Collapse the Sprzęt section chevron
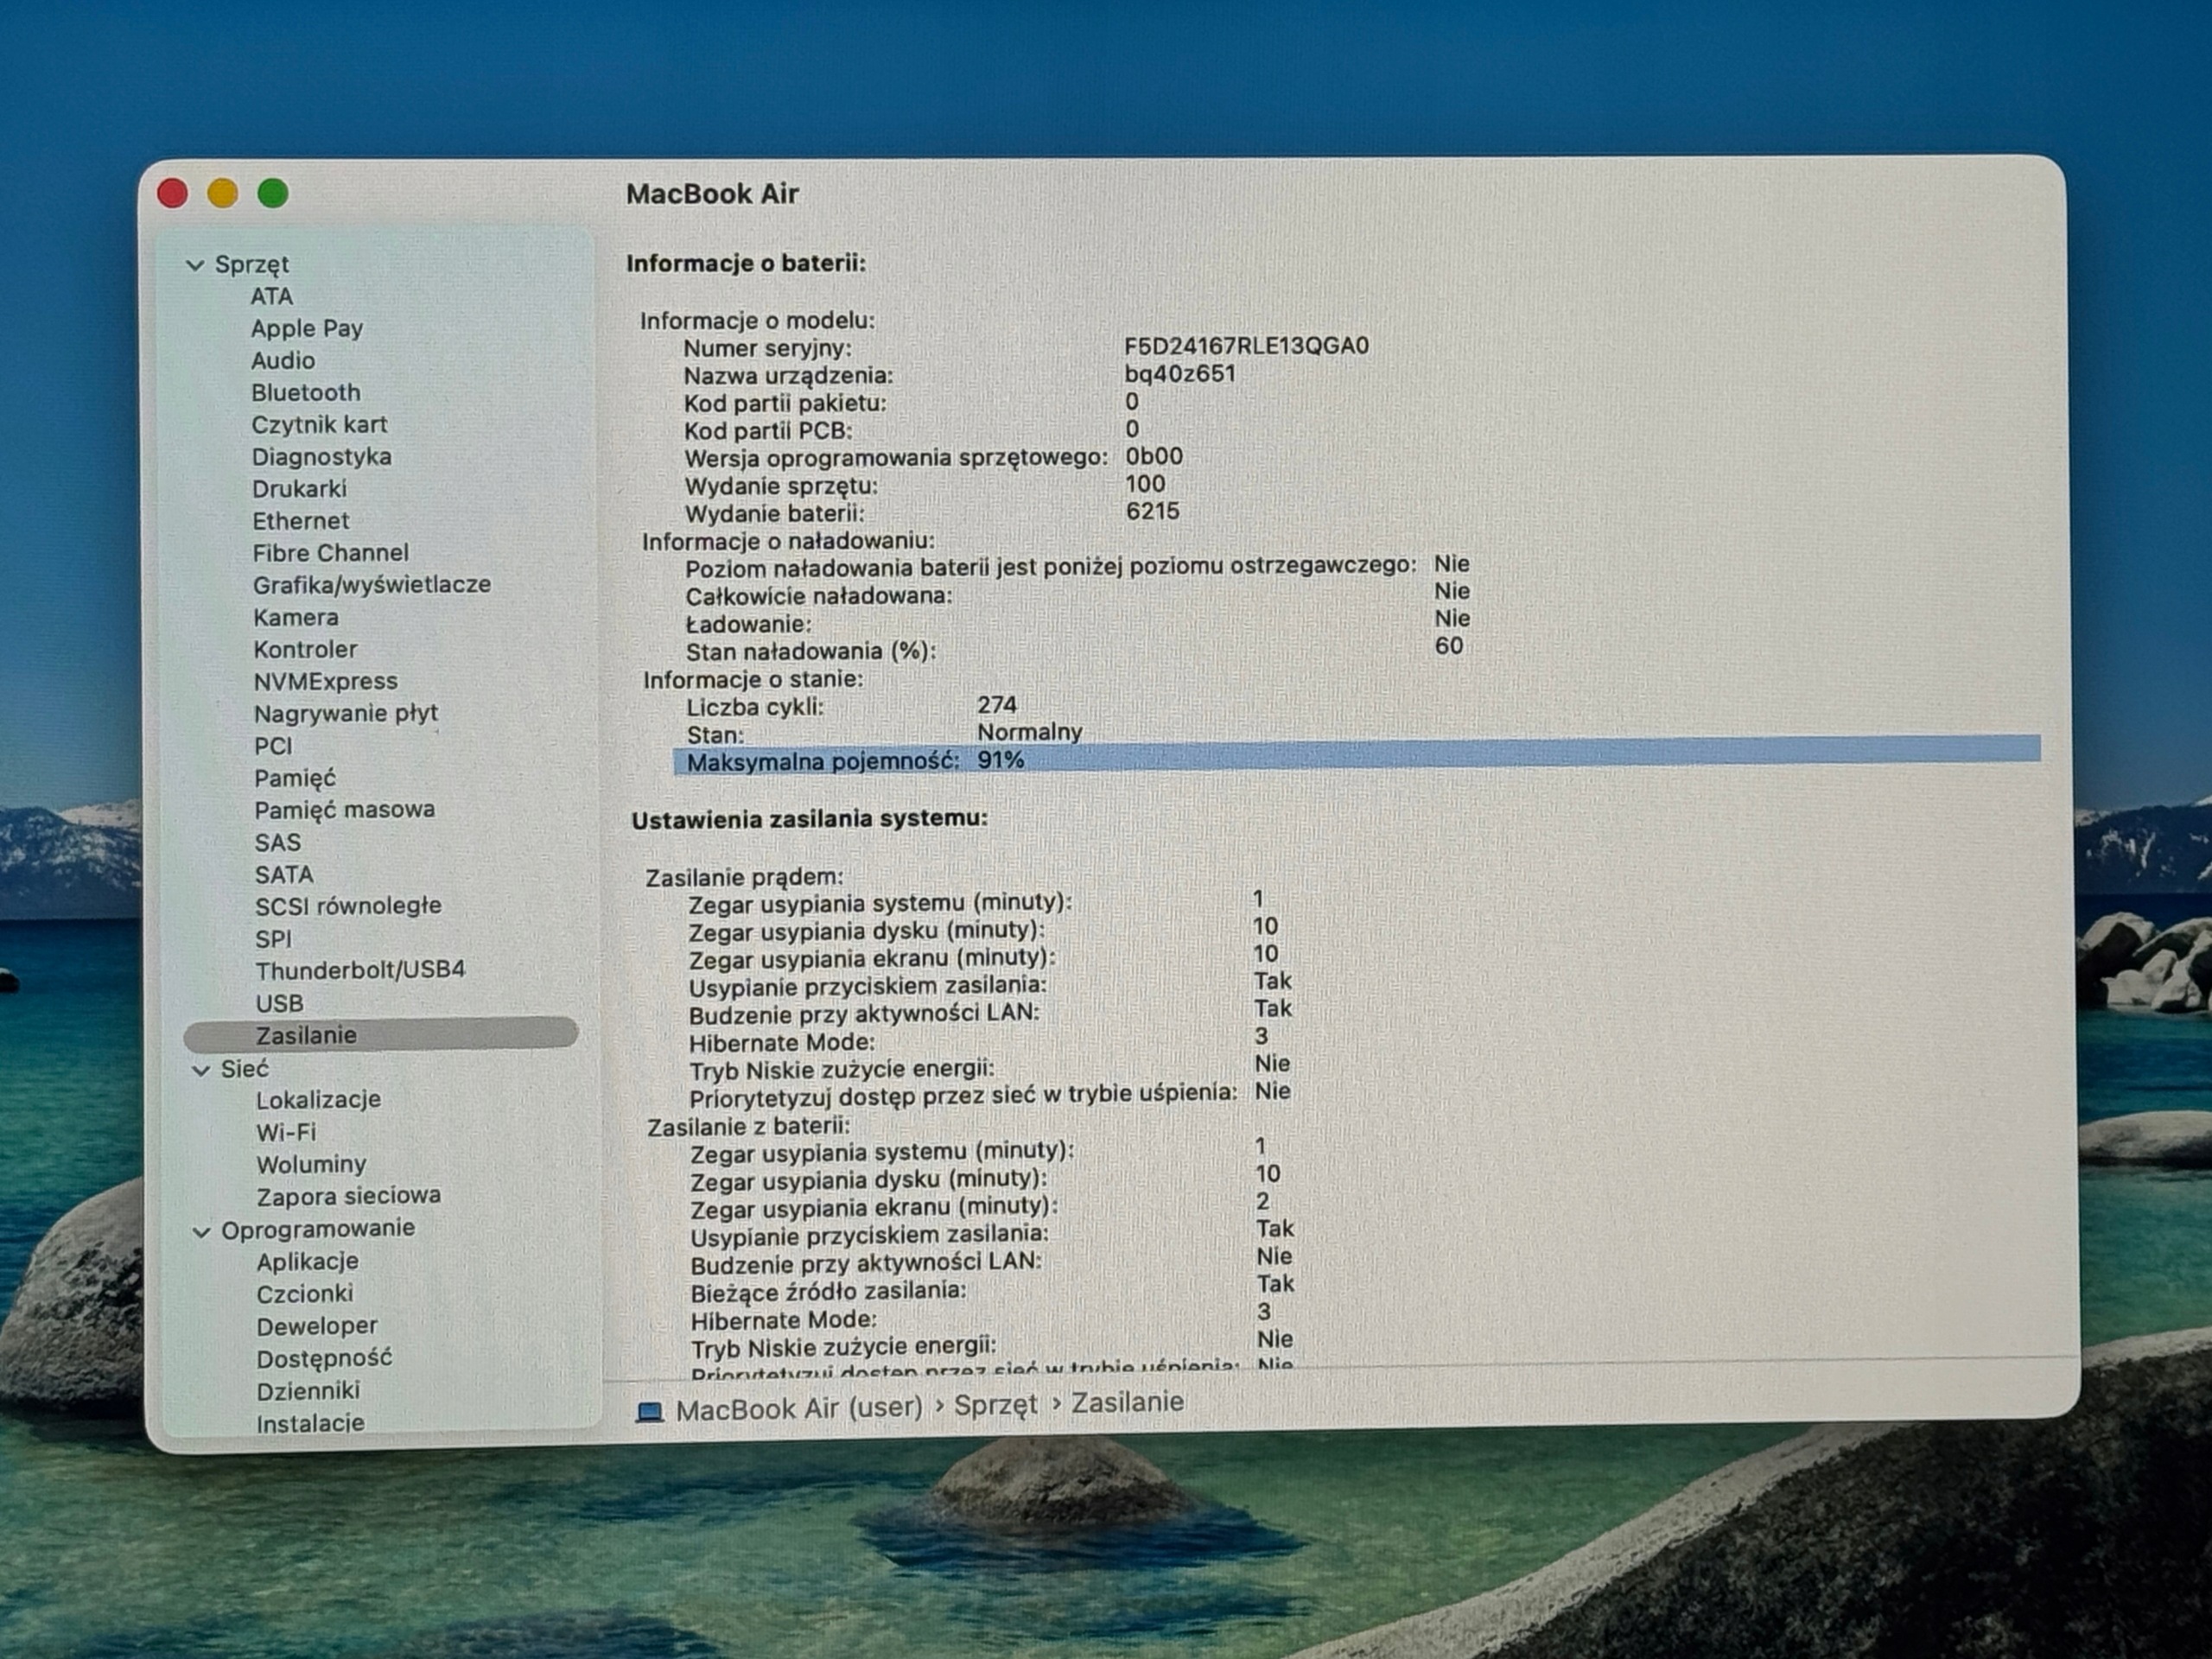 [196, 265]
